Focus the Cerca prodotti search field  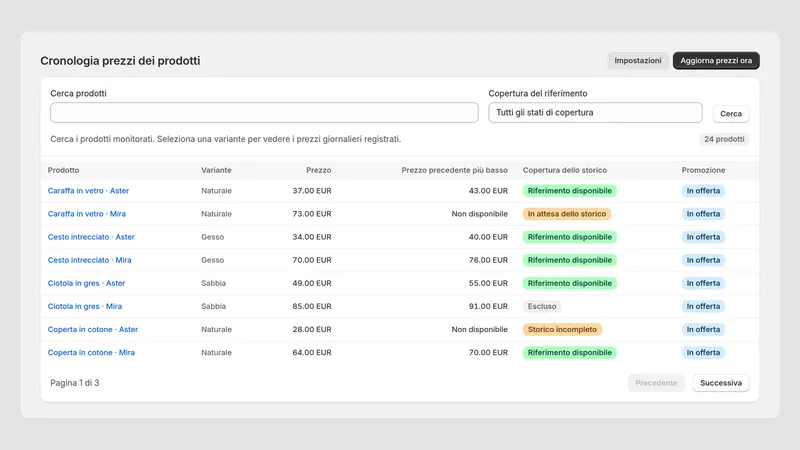[x=264, y=113]
